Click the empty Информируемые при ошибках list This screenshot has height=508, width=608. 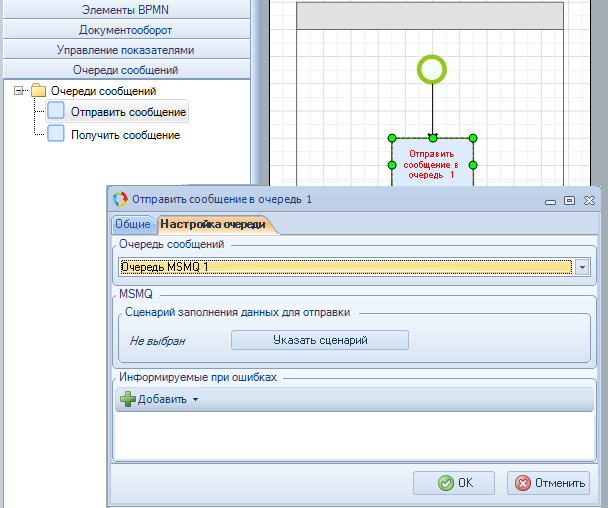[354, 435]
